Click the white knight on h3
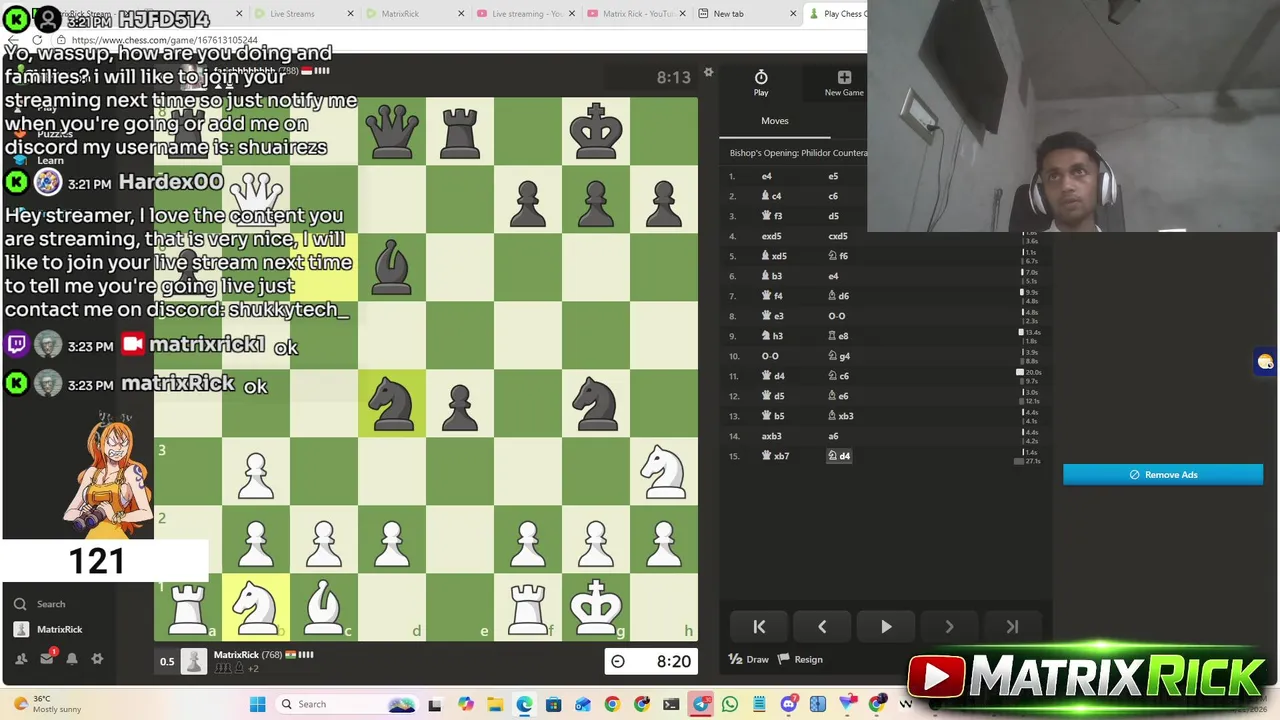 point(664,471)
